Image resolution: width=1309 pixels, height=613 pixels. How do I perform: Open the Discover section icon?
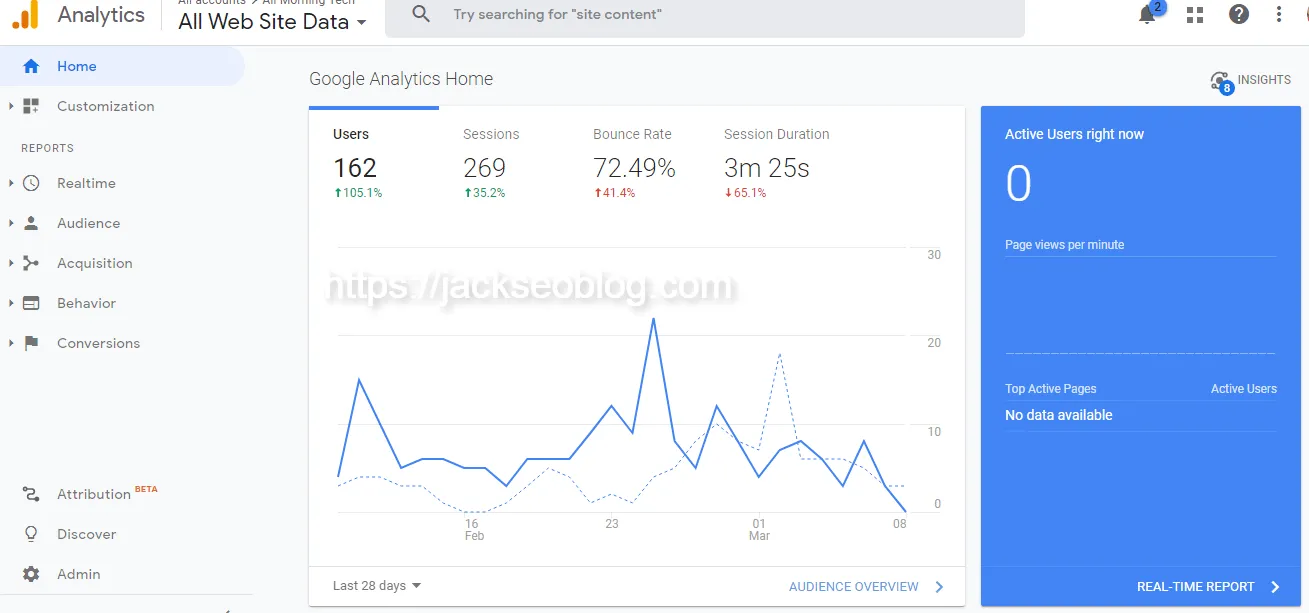[x=31, y=534]
